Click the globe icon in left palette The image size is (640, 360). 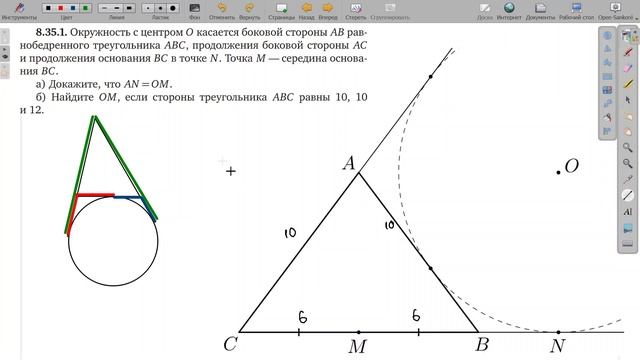(607, 35)
